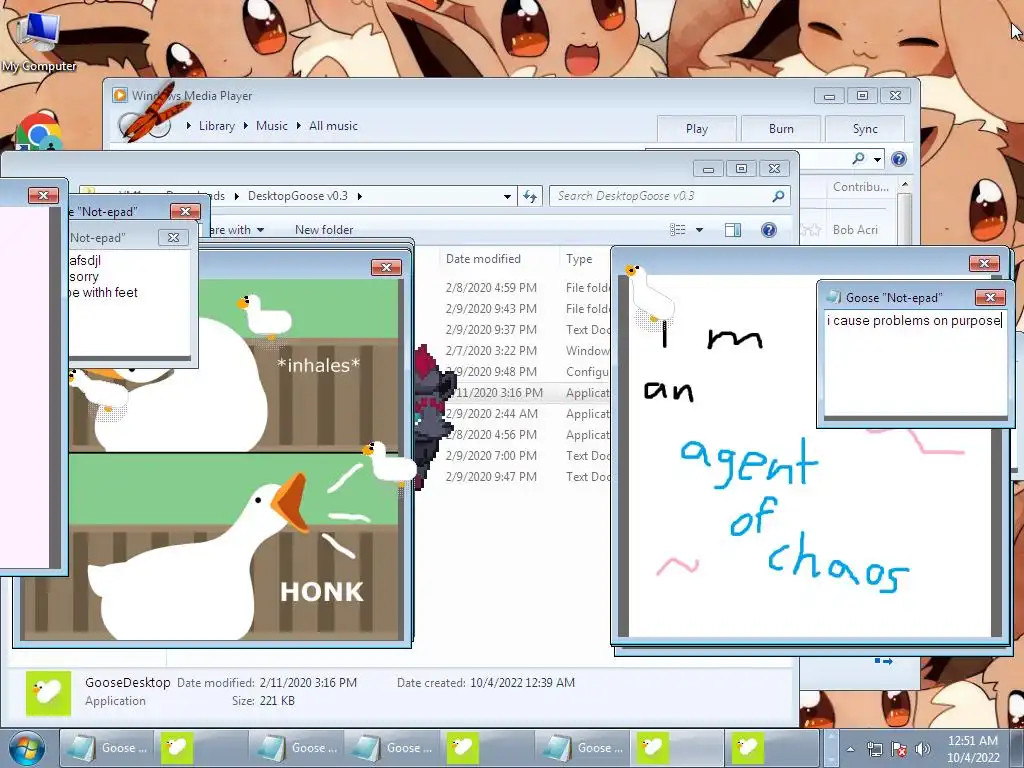Open the Share with dropdown in Explorer
The image size is (1024, 768).
click(236, 230)
